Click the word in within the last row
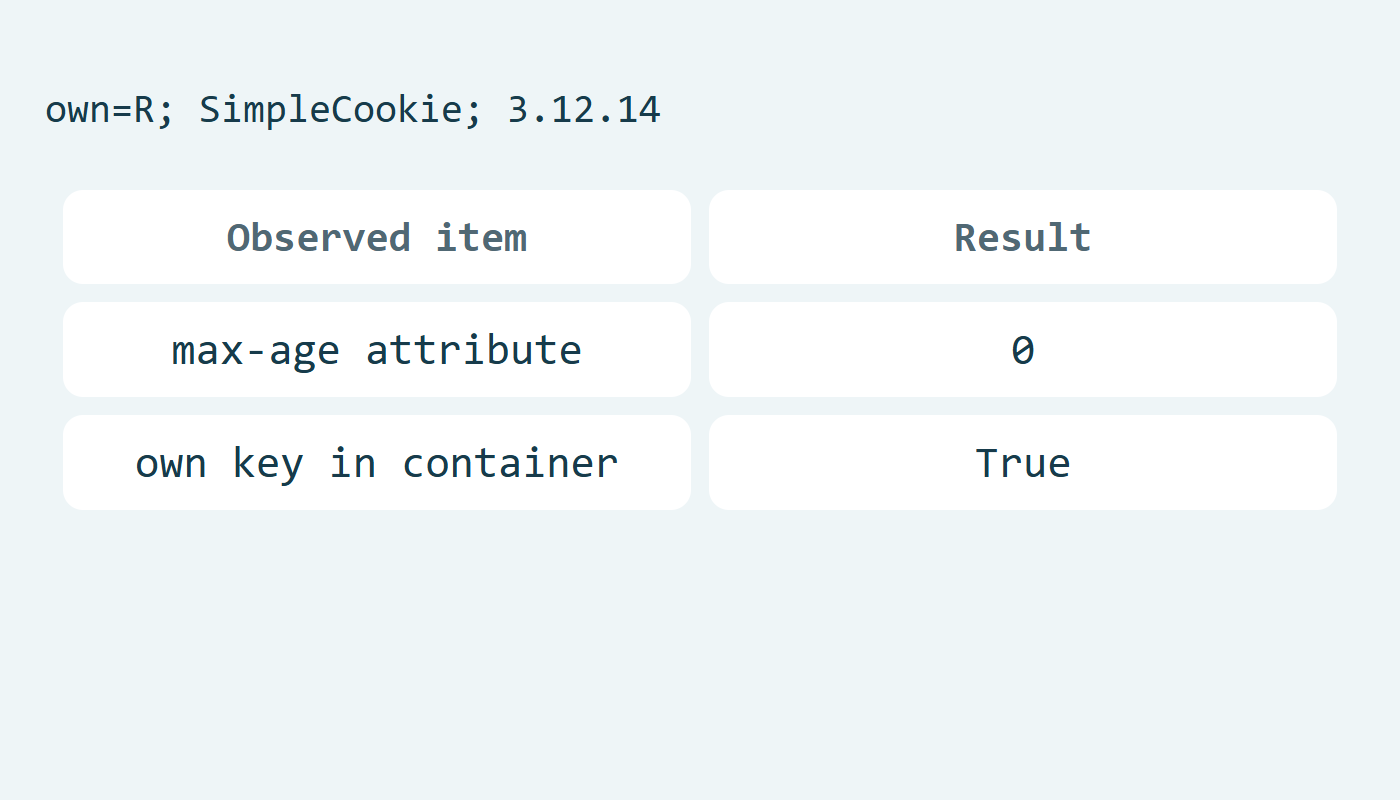 click(x=353, y=463)
